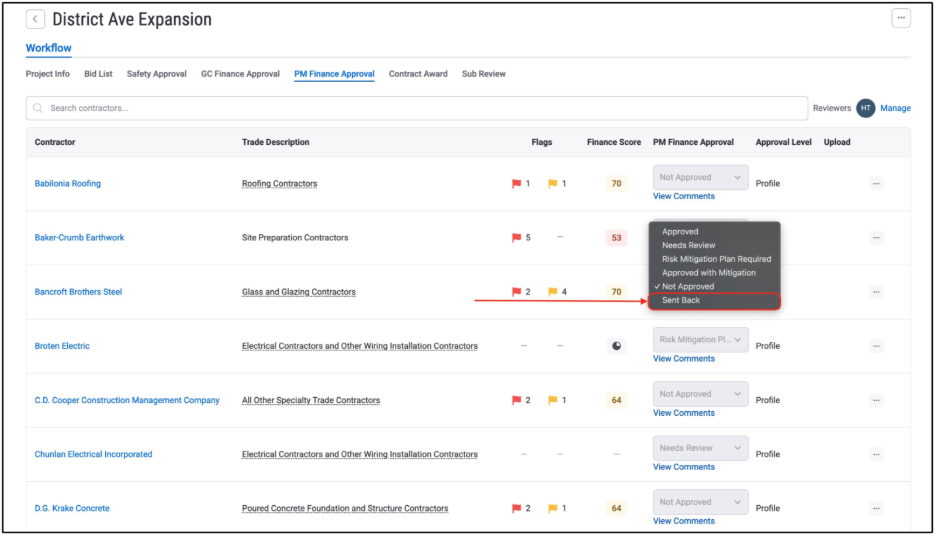The width and height of the screenshot is (936, 535).
Task: Open the GC Finance Approval tab
Action: tap(241, 74)
